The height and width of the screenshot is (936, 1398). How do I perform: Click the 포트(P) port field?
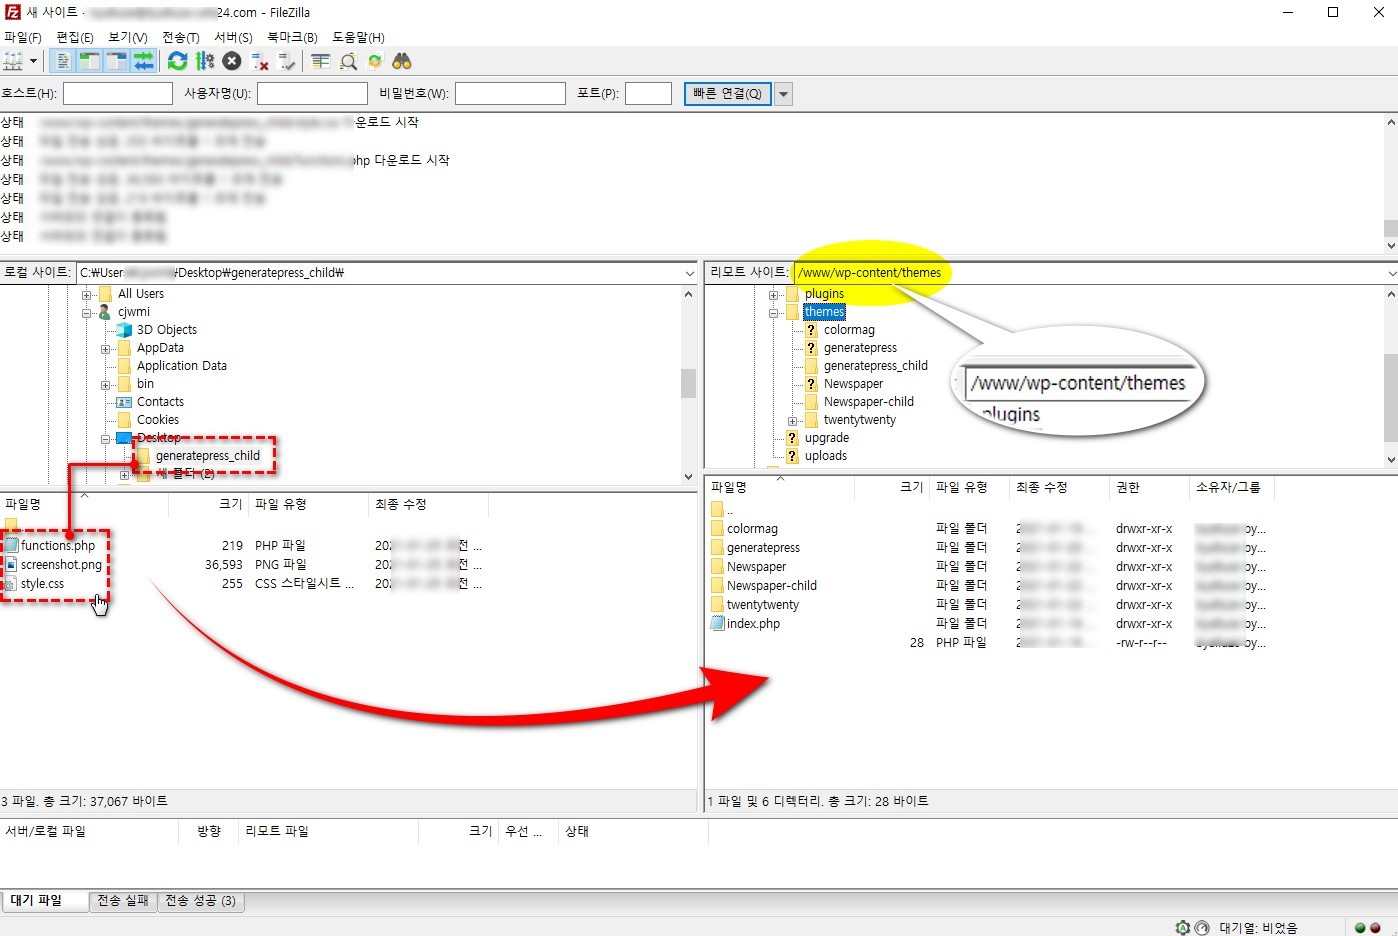click(648, 93)
